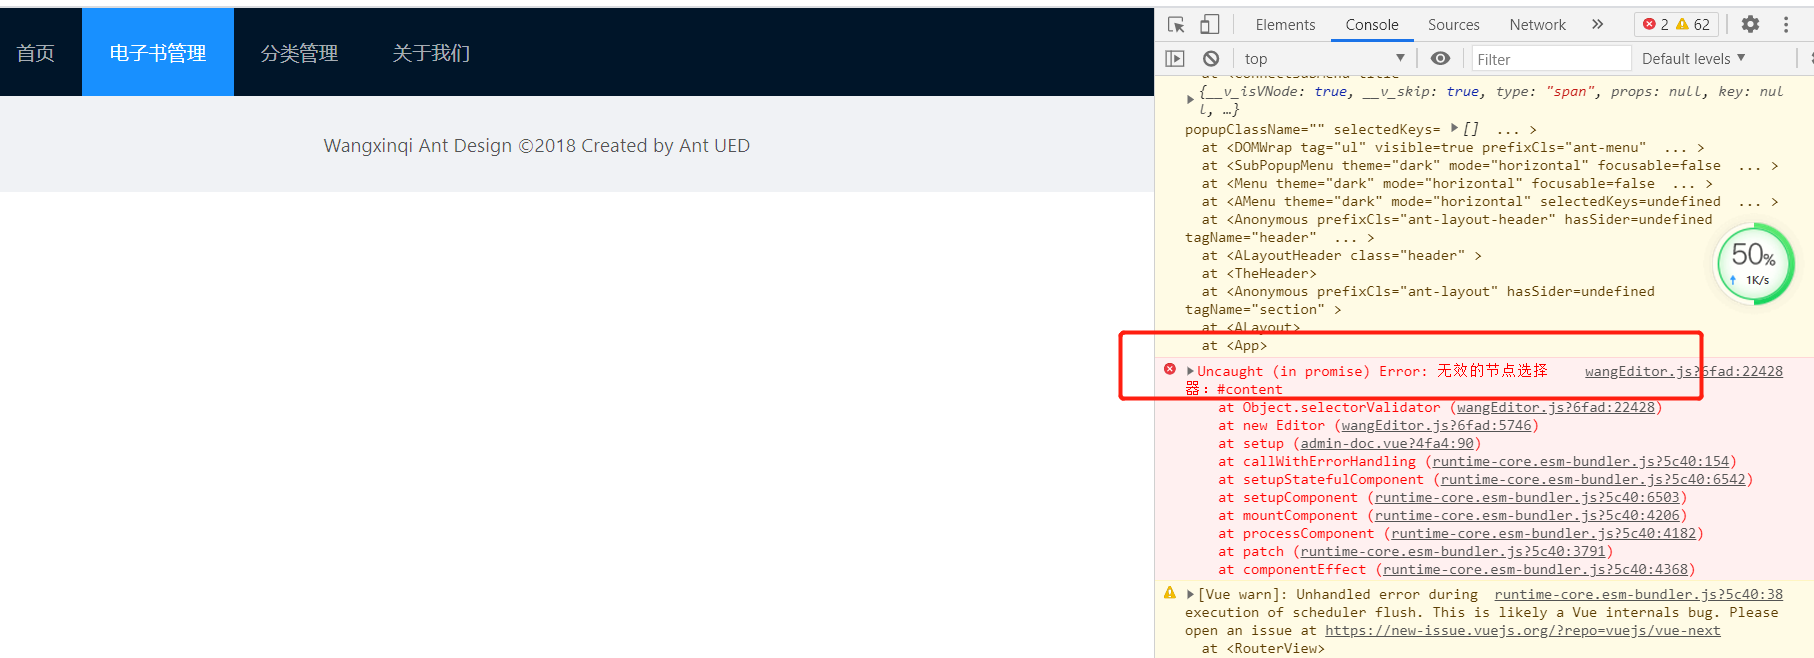1814x658 pixels.
Task: Click the Wangxinqi Ant Design footer text
Action: tap(536, 146)
